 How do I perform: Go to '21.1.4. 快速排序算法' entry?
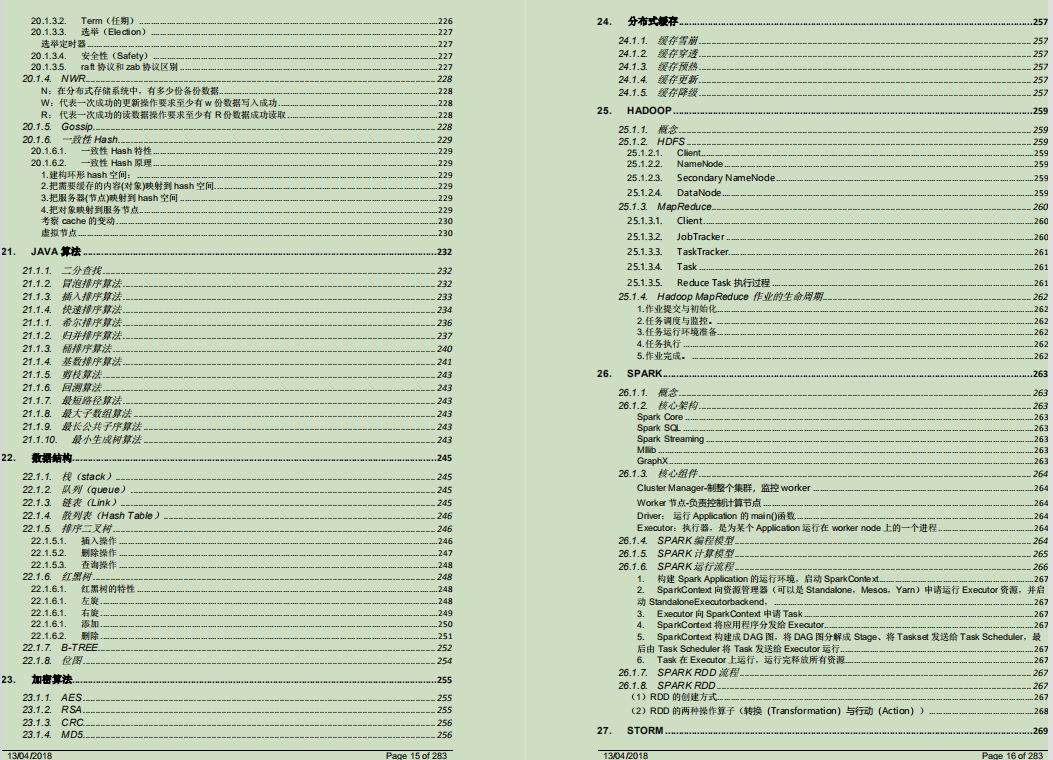237,310
